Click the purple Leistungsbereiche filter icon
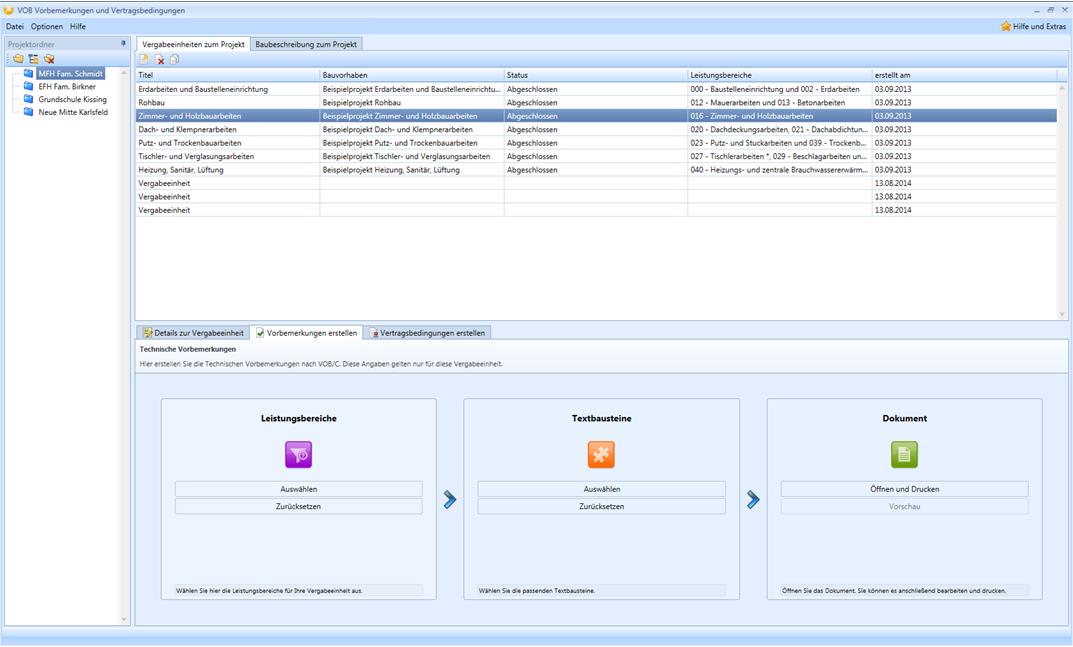 298,455
